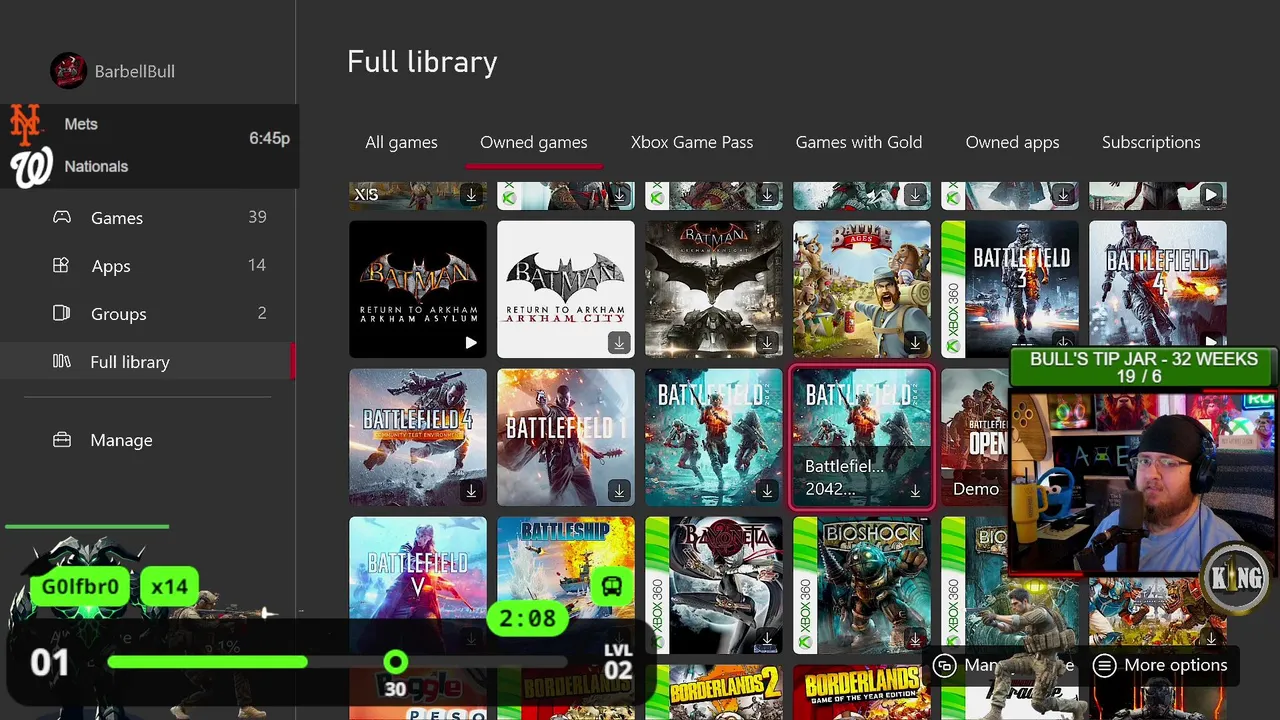
Task: Click the Games controller icon
Action: coord(62,217)
